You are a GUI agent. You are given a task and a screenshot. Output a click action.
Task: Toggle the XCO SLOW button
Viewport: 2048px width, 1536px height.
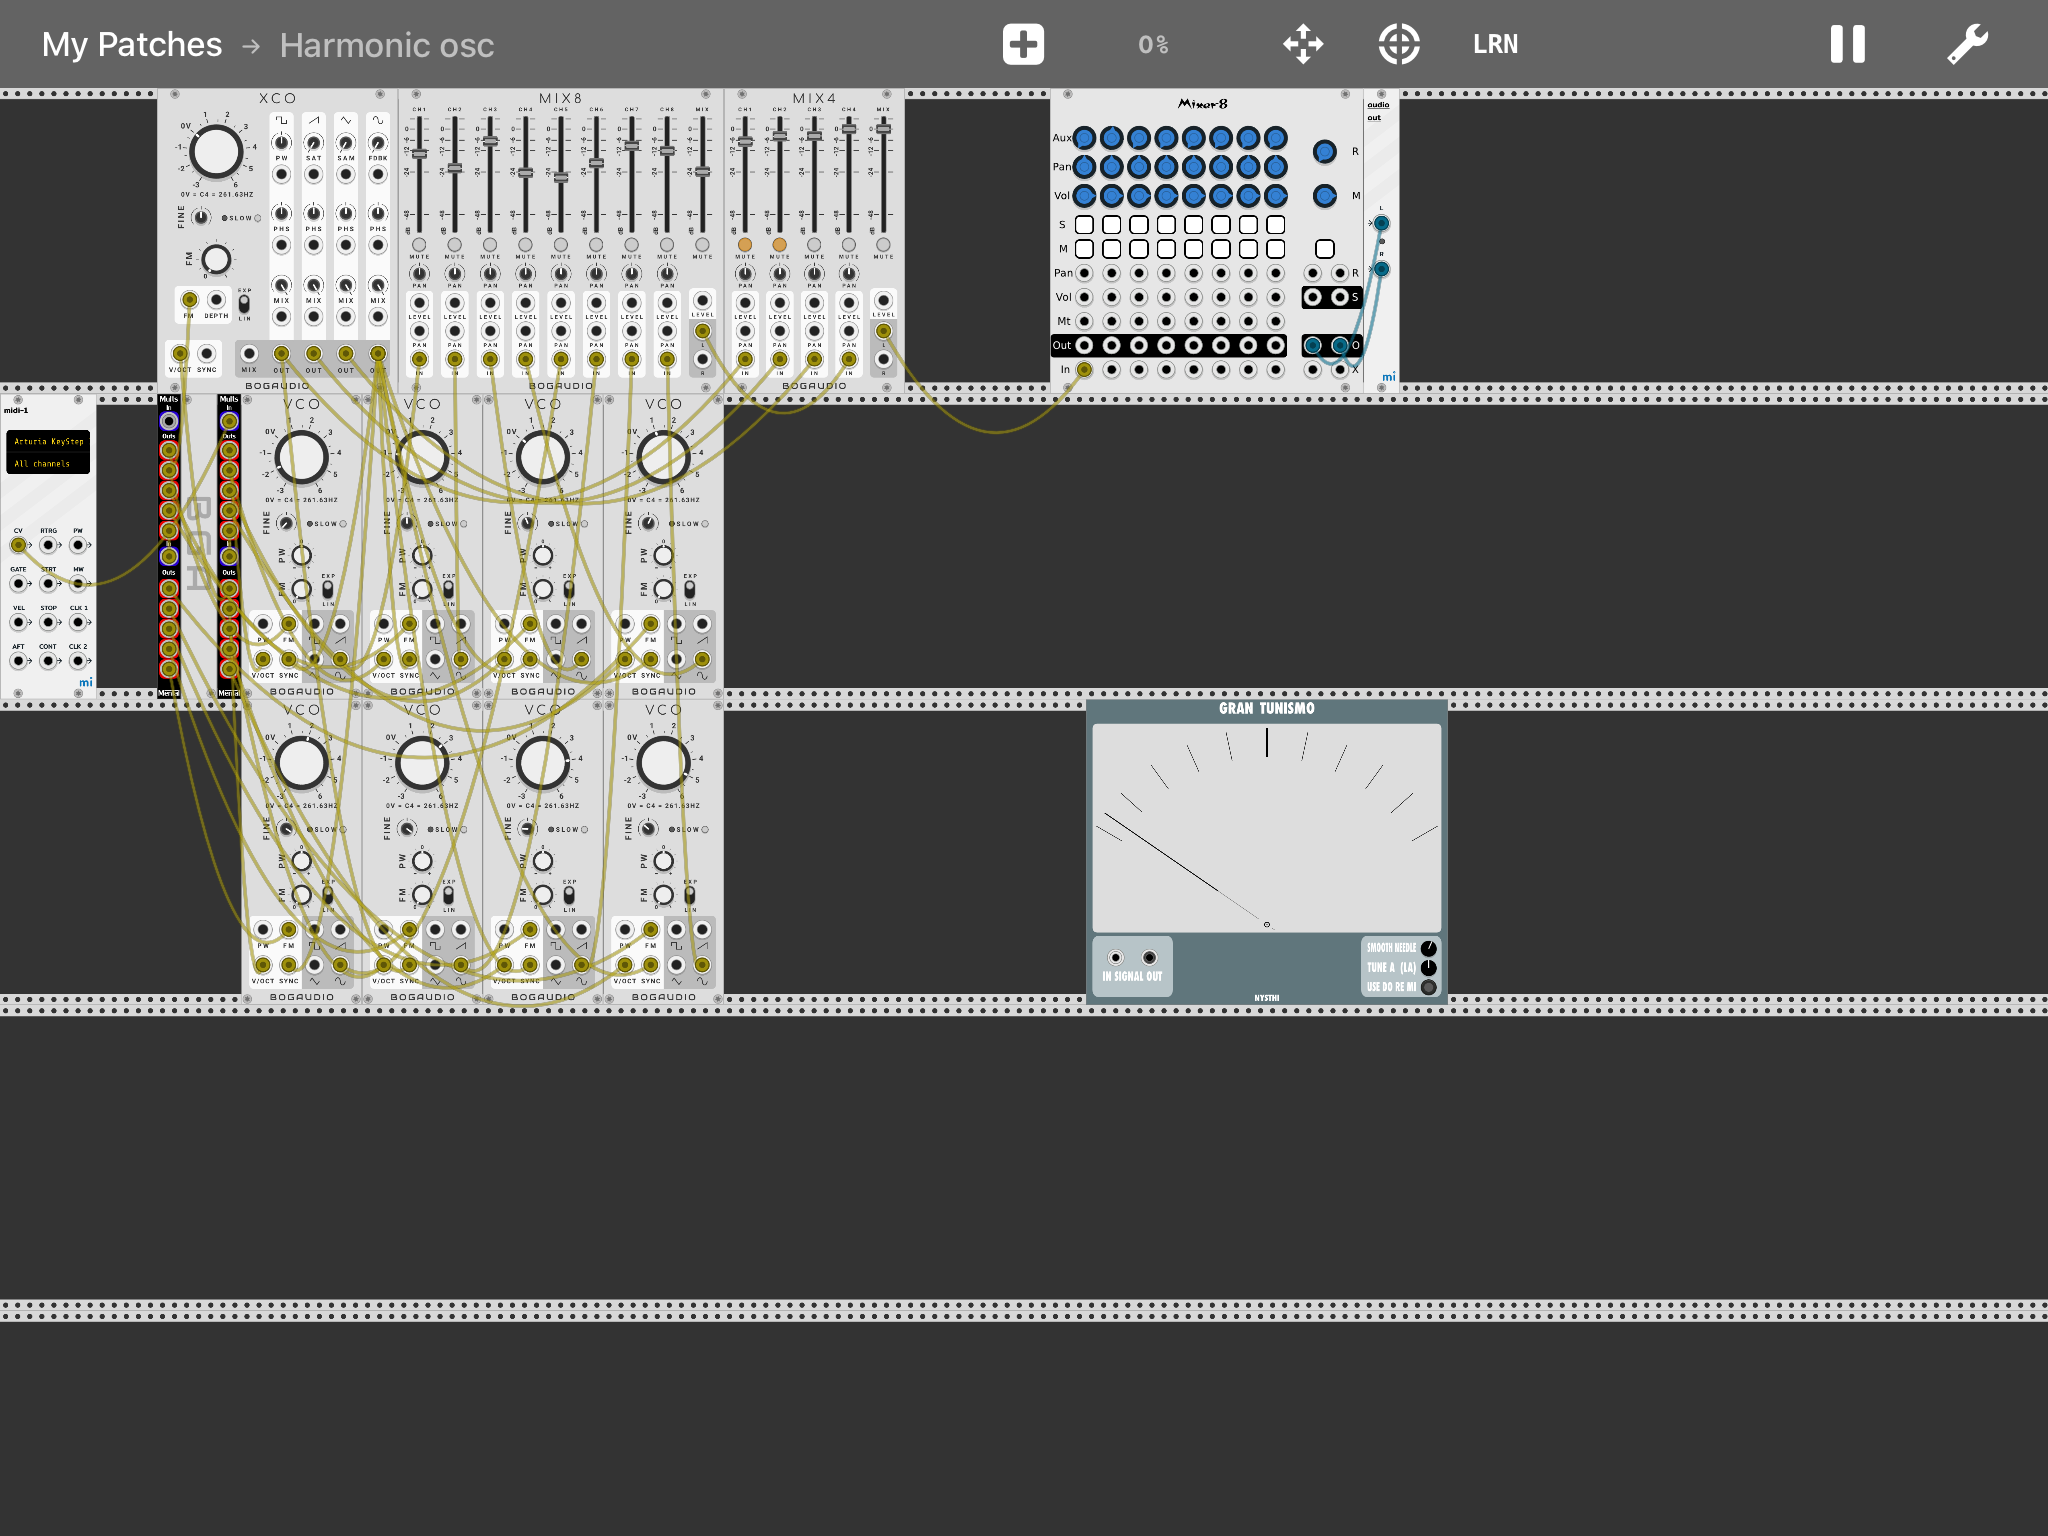tap(257, 218)
